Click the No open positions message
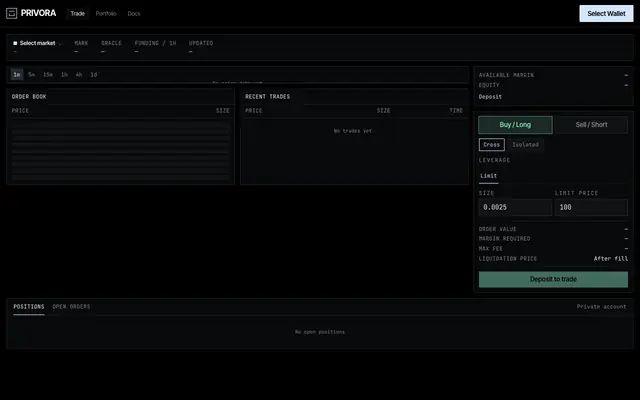This screenshot has width=640, height=400. click(320, 332)
